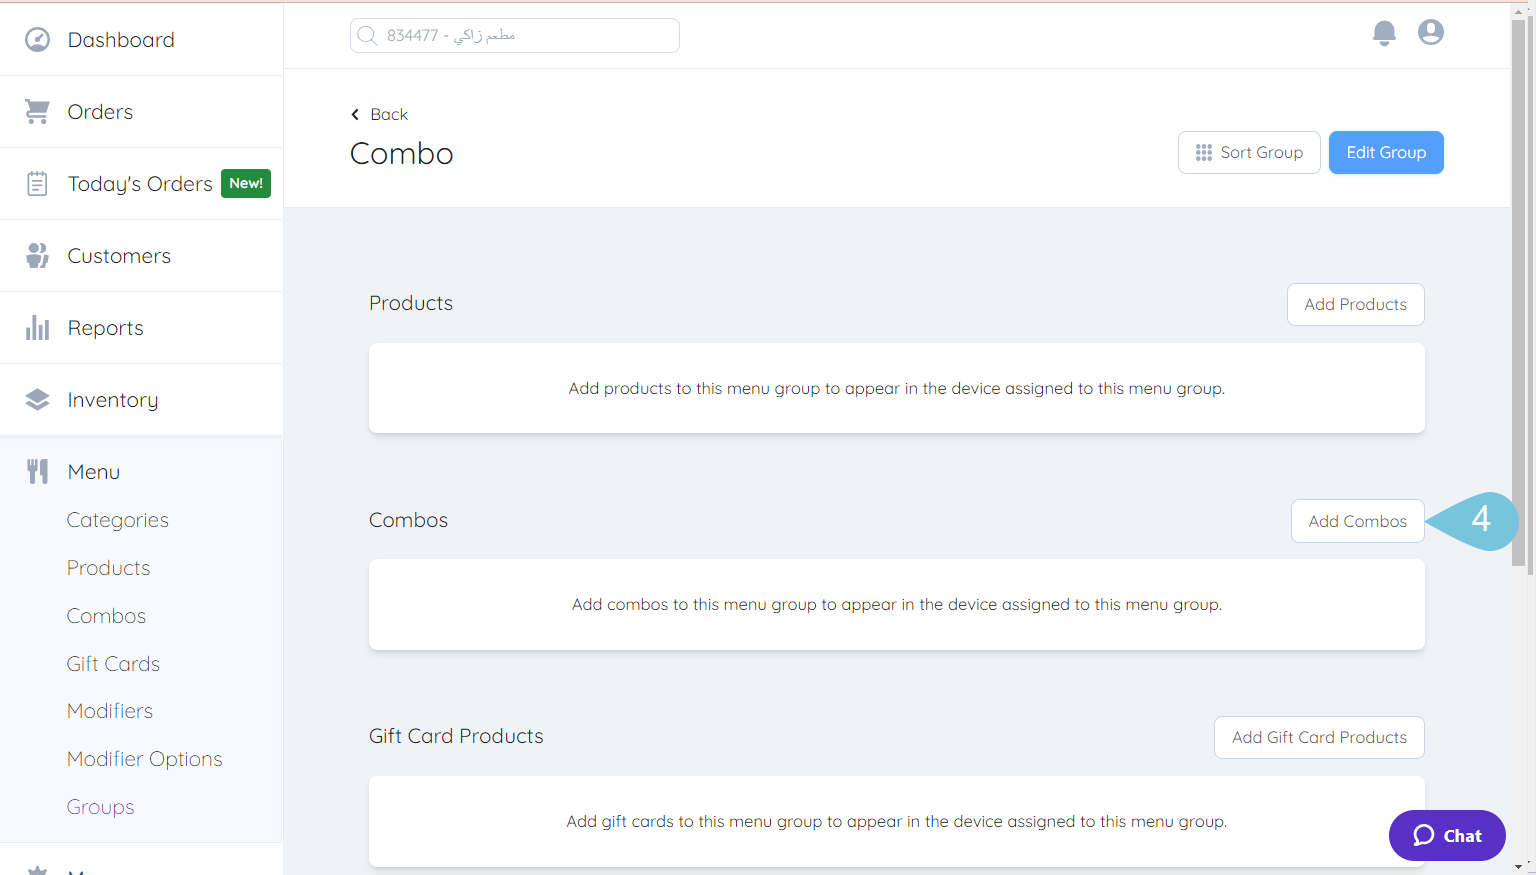
Task: Open the Modifier Options page
Action: (144, 758)
